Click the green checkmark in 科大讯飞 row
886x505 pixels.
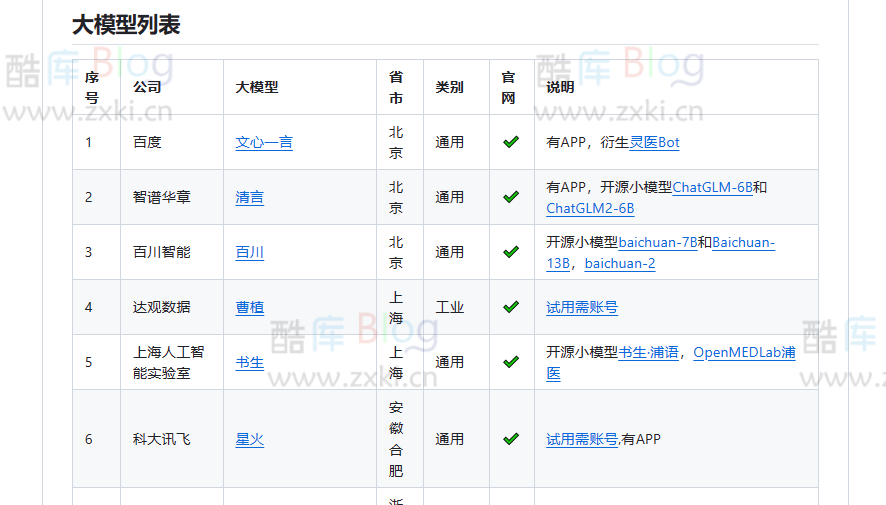(511, 439)
